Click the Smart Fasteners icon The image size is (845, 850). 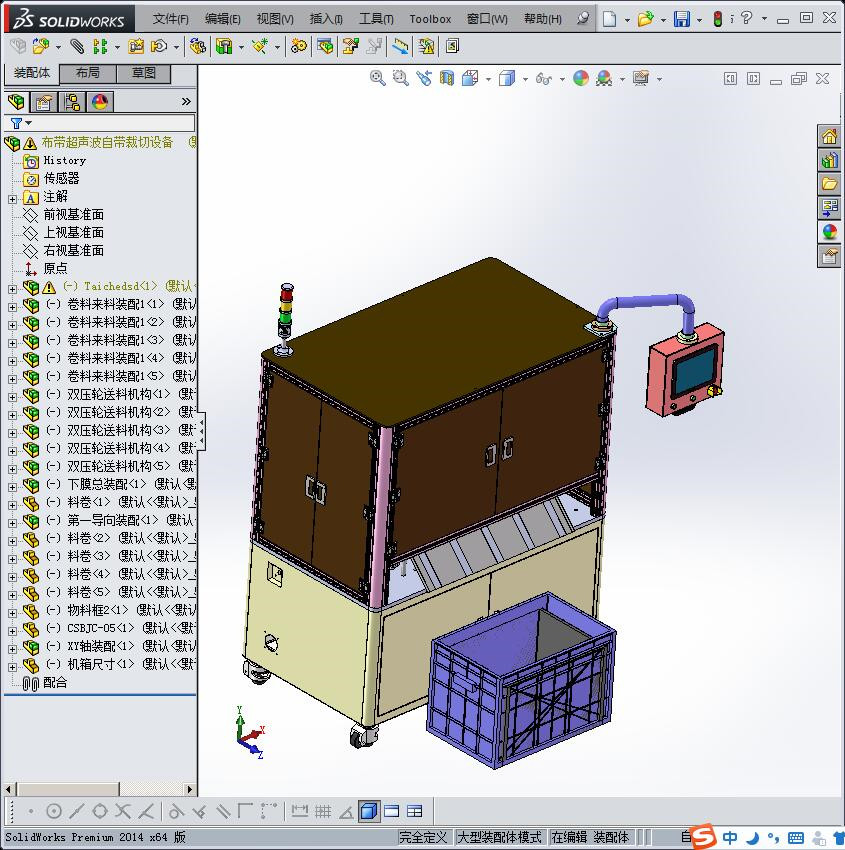click(136, 47)
